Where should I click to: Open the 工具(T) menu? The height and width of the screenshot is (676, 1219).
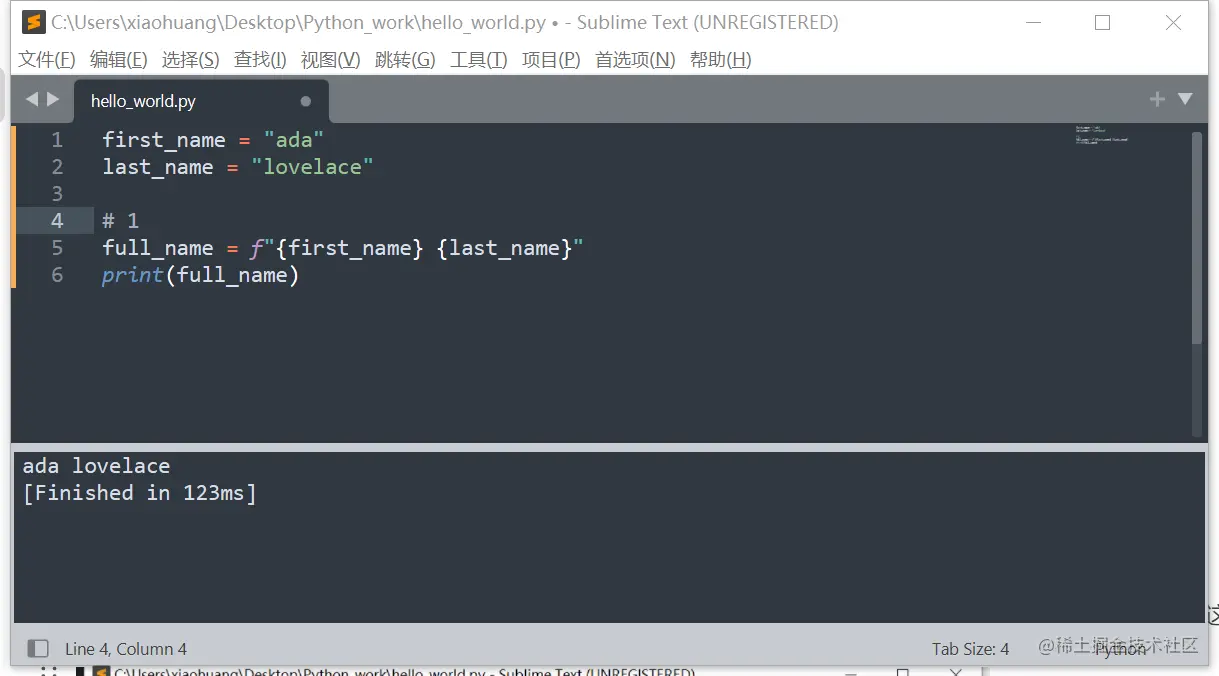pyautogui.click(x=479, y=60)
